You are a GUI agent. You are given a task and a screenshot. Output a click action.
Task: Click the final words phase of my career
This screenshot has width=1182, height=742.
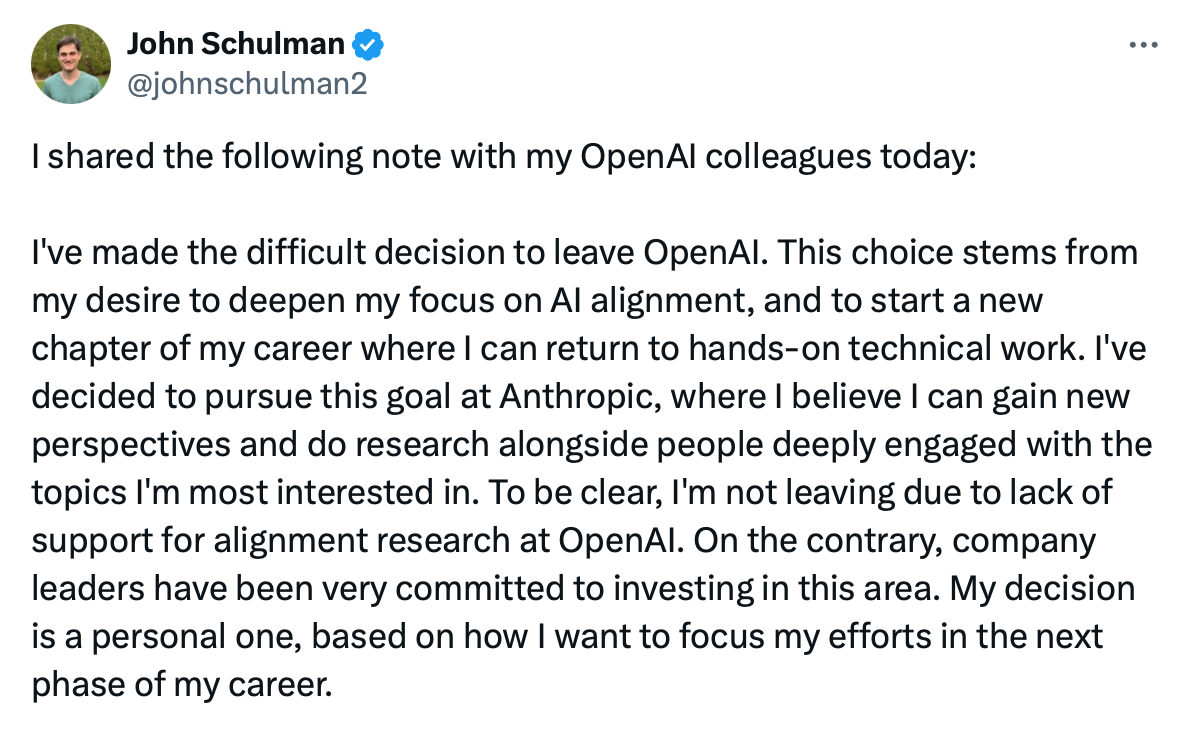point(182,685)
